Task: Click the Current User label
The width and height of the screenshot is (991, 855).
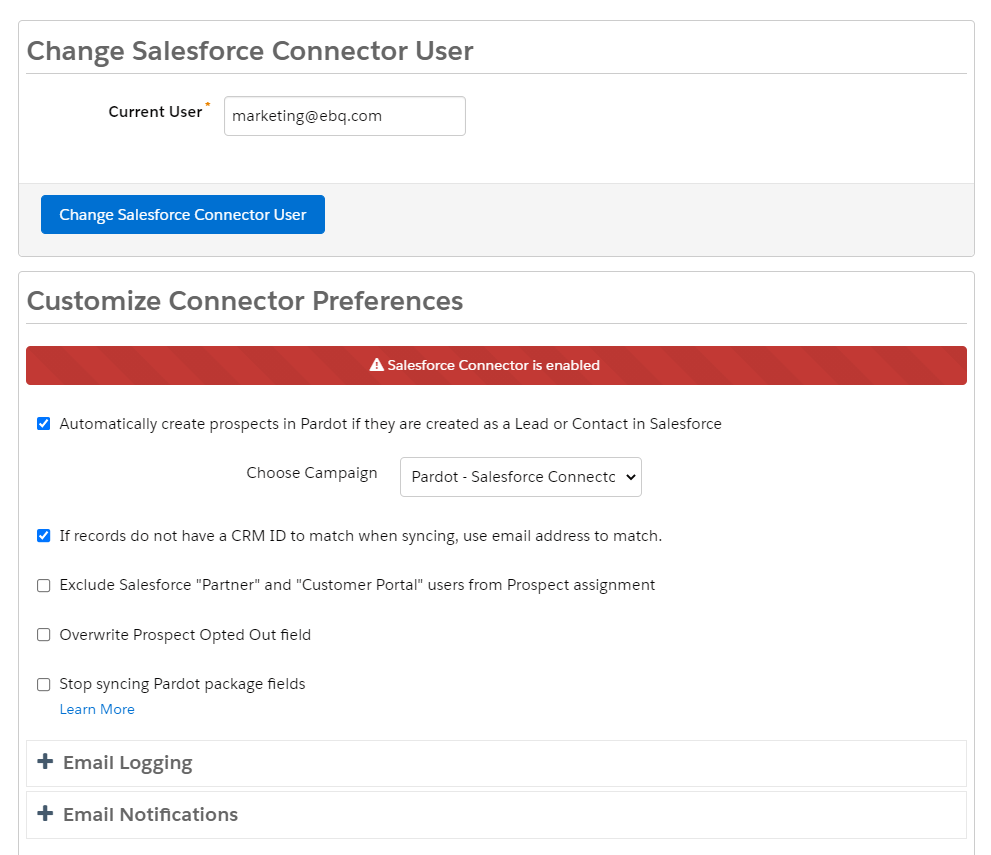Action: [x=155, y=112]
